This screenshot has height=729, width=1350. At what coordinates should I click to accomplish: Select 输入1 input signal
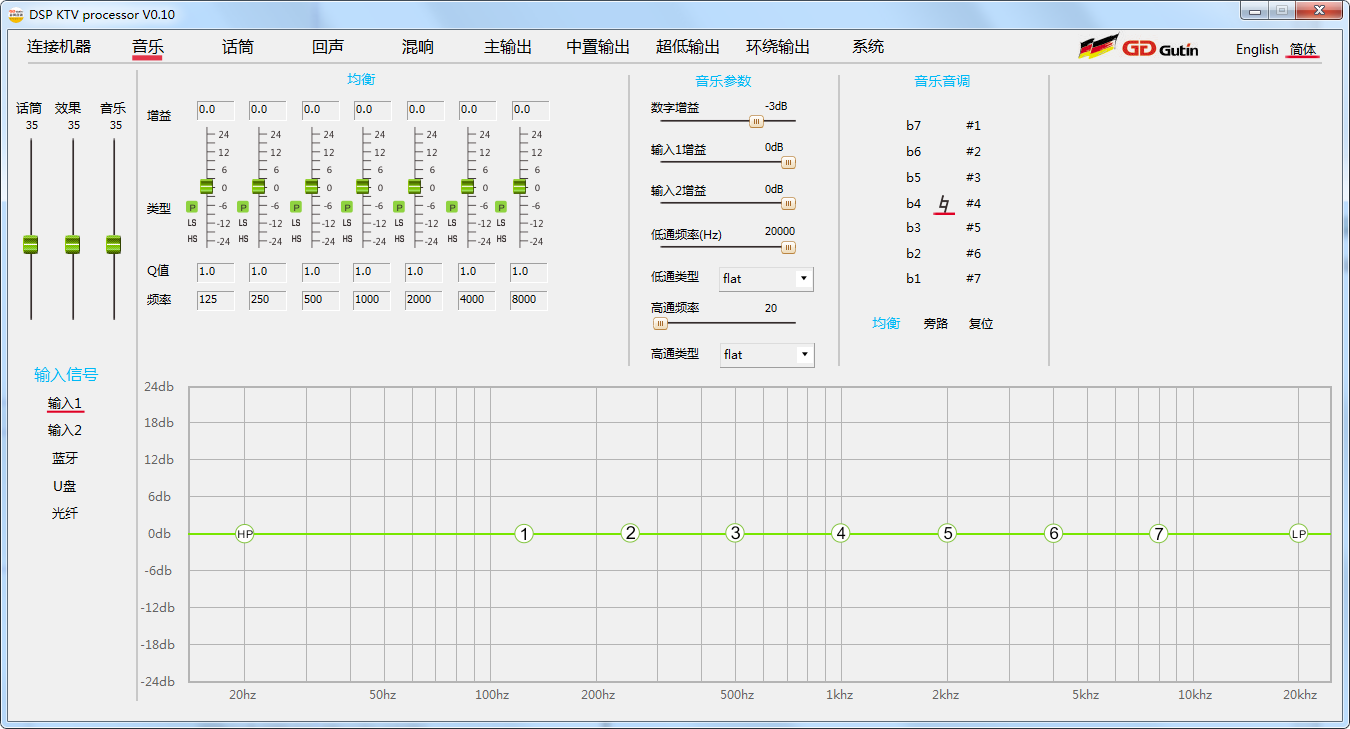tap(65, 403)
